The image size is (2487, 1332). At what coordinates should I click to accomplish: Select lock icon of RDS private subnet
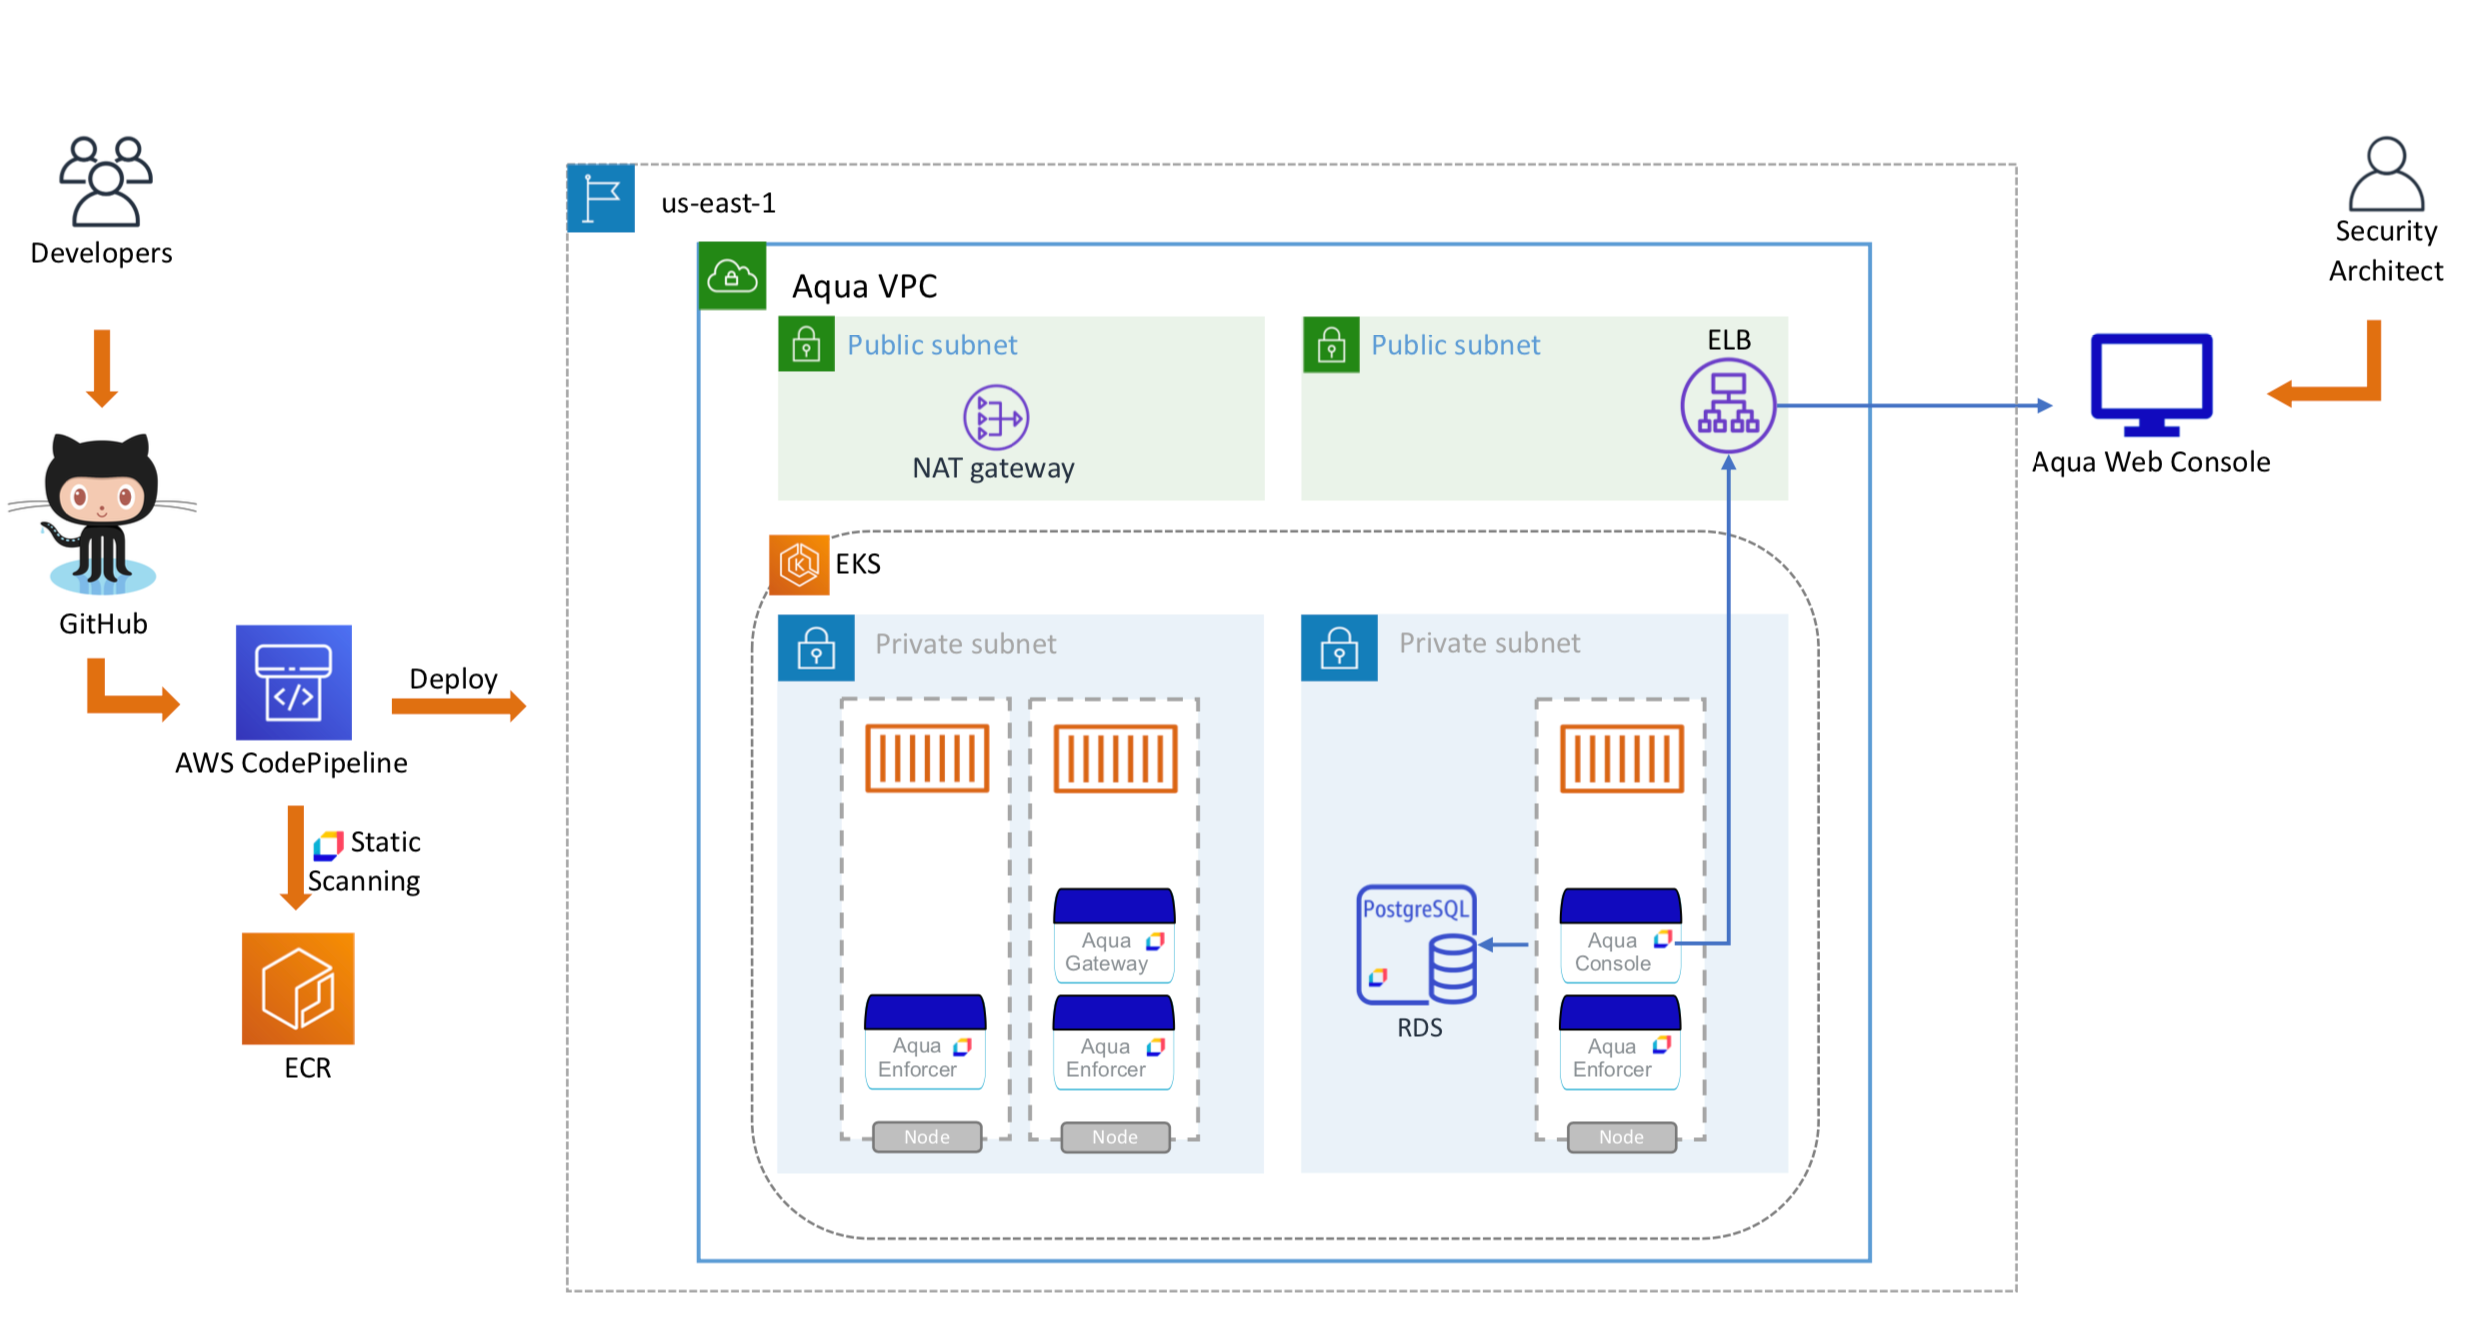(x=1339, y=647)
